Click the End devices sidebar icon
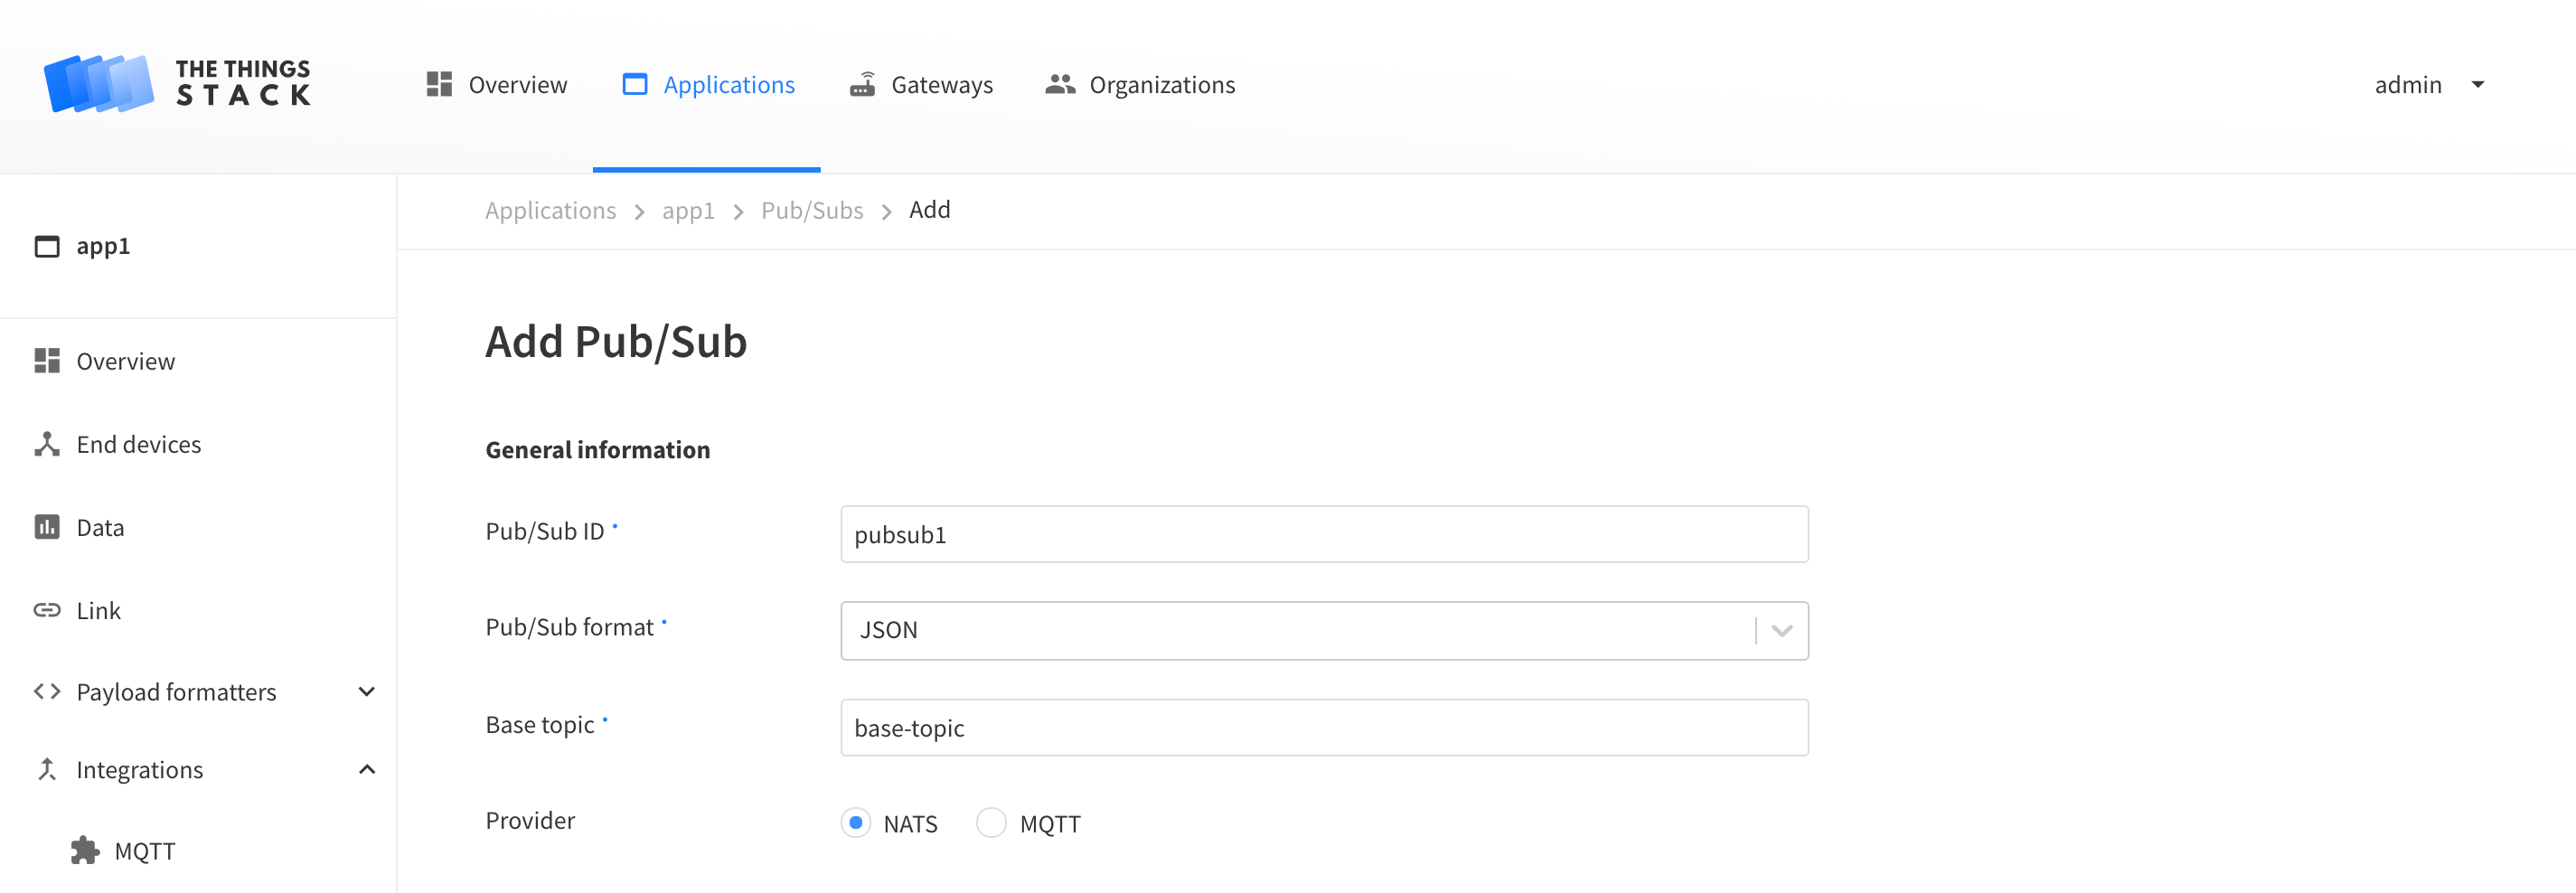The width and height of the screenshot is (2576, 893). pyautogui.click(x=47, y=444)
